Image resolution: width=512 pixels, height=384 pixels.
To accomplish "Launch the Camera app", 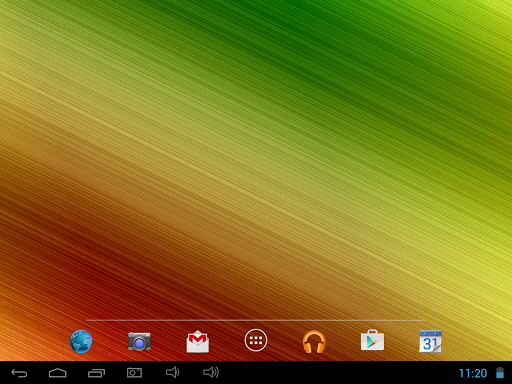I will click(x=139, y=341).
